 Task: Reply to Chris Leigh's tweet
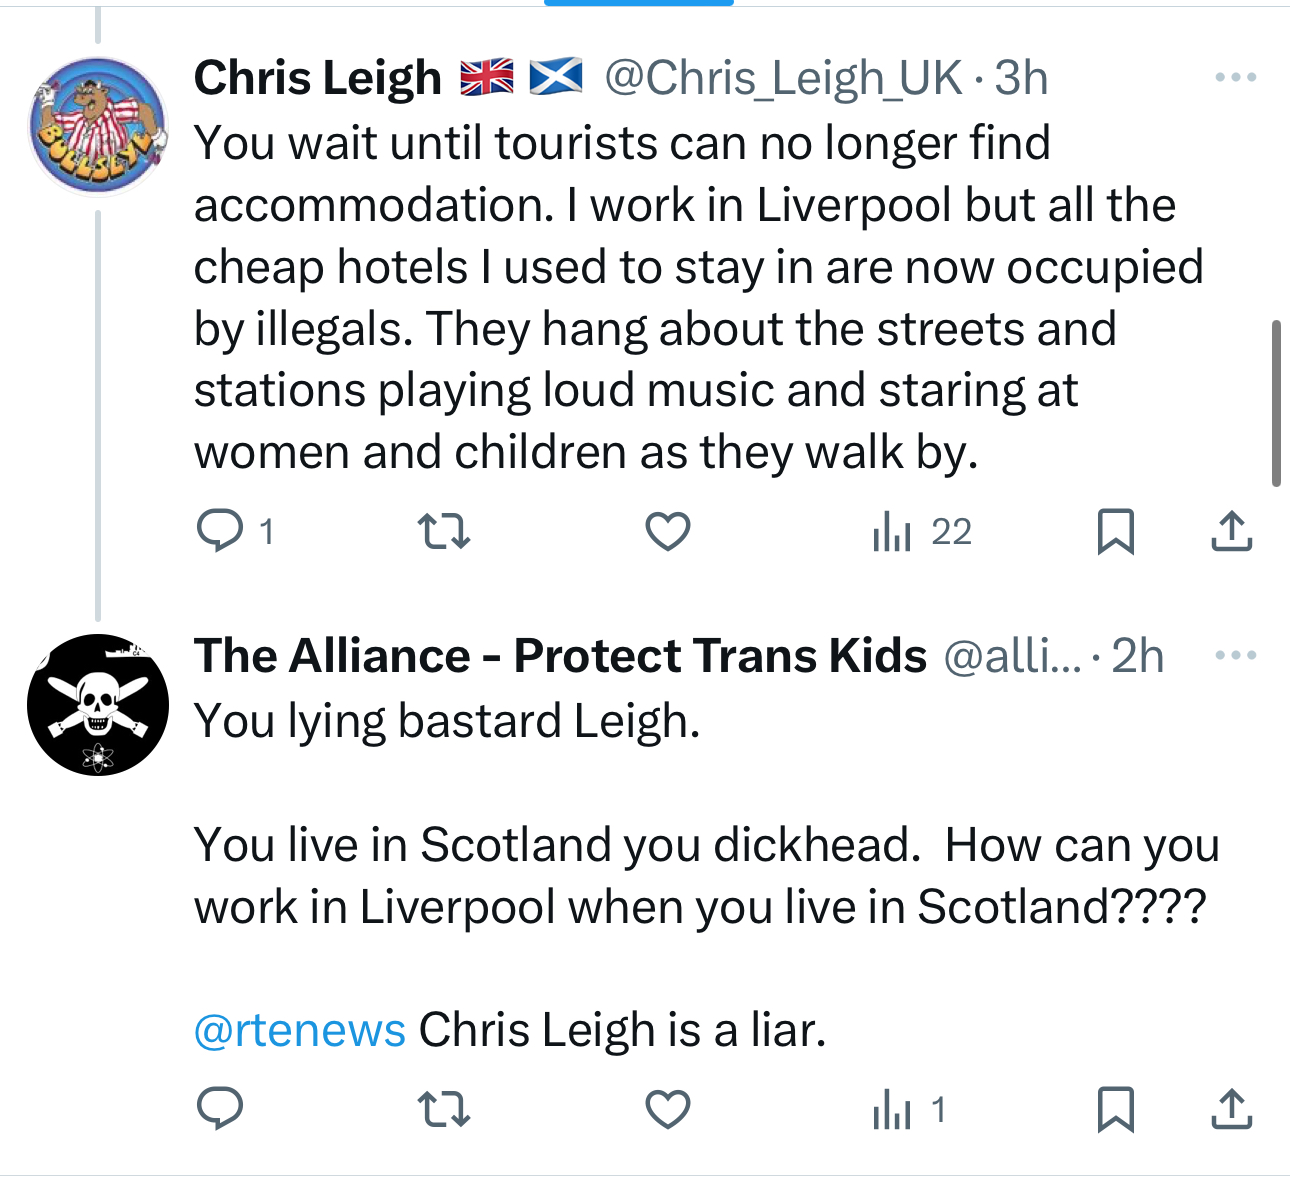click(x=220, y=531)
